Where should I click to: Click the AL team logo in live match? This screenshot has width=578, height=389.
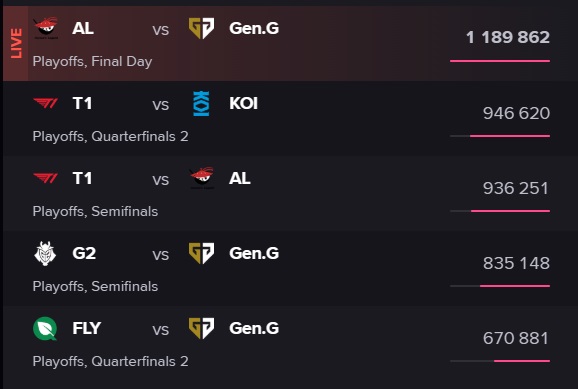click(x=46, y=28)
